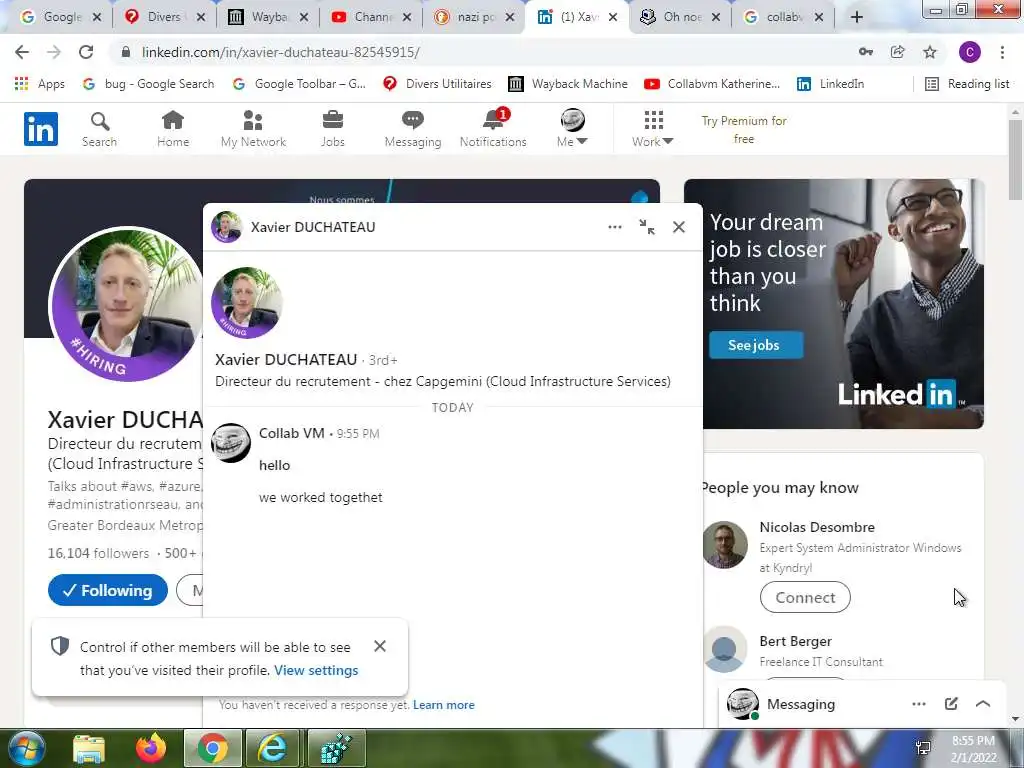The width and height of the screenshot is (1024, 768).
Task: Connect with Nicolas Desombre
Action: pos(805,598)
